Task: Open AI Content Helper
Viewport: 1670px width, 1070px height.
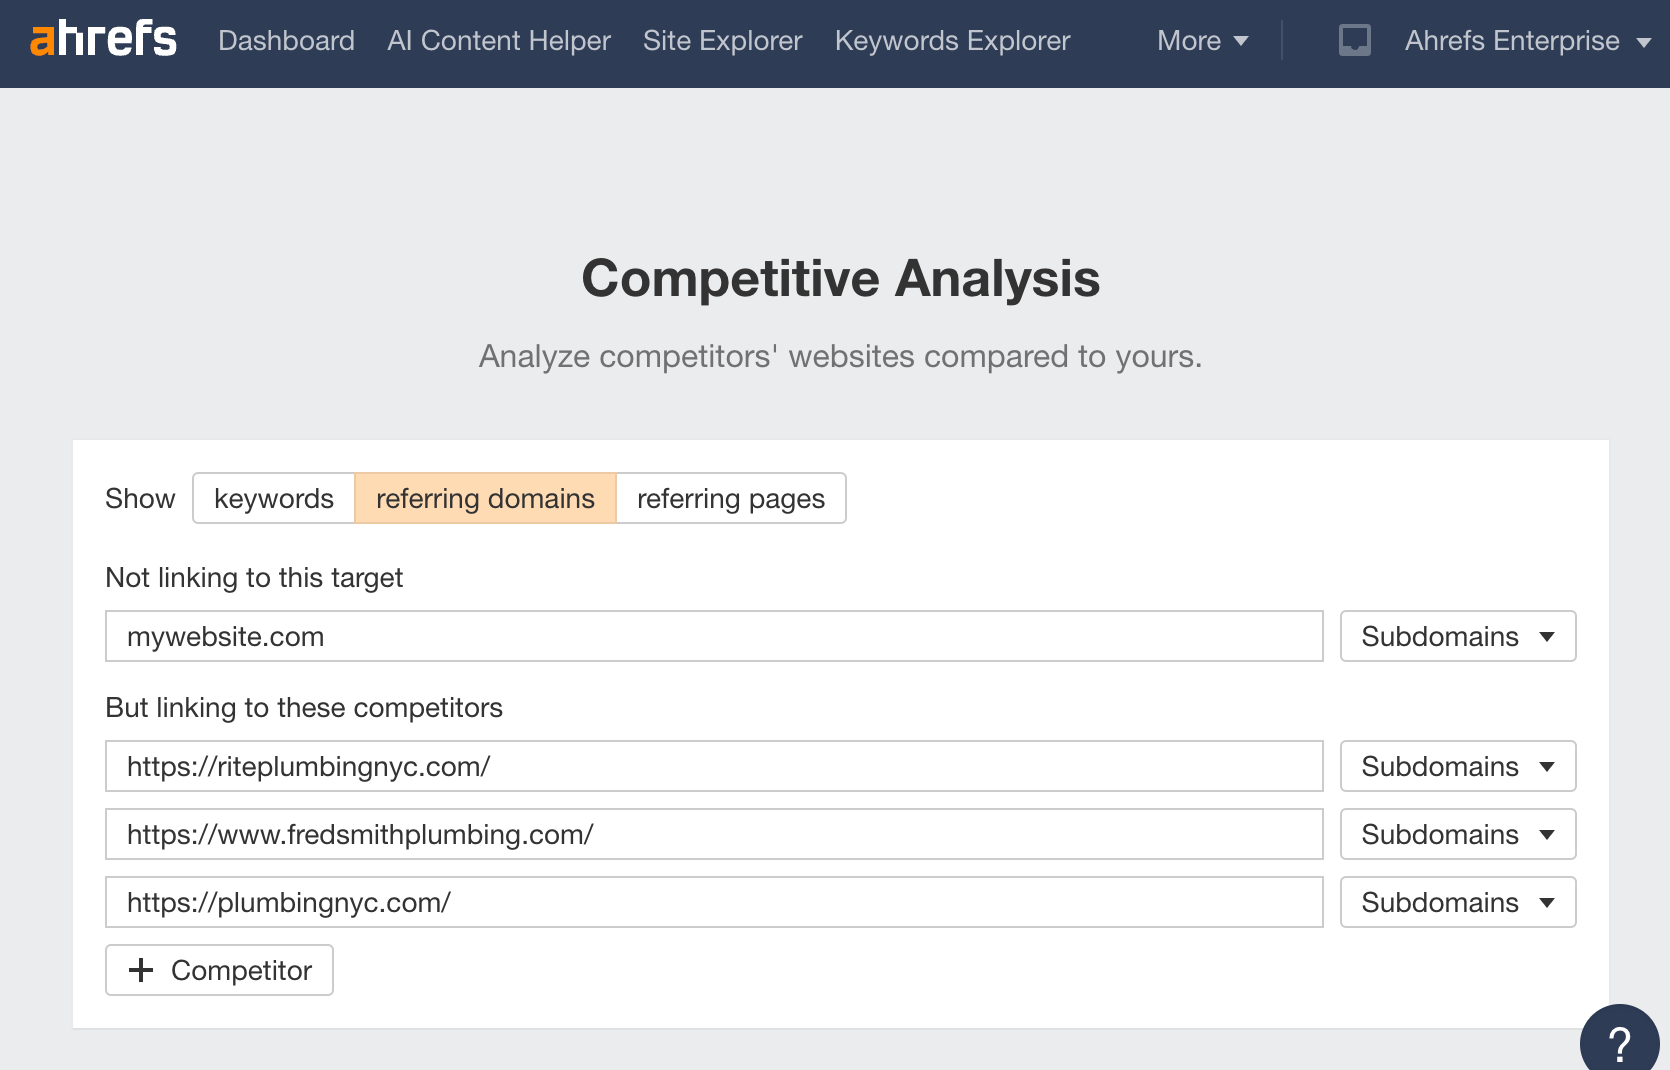Action: click(x=498, y=41)
